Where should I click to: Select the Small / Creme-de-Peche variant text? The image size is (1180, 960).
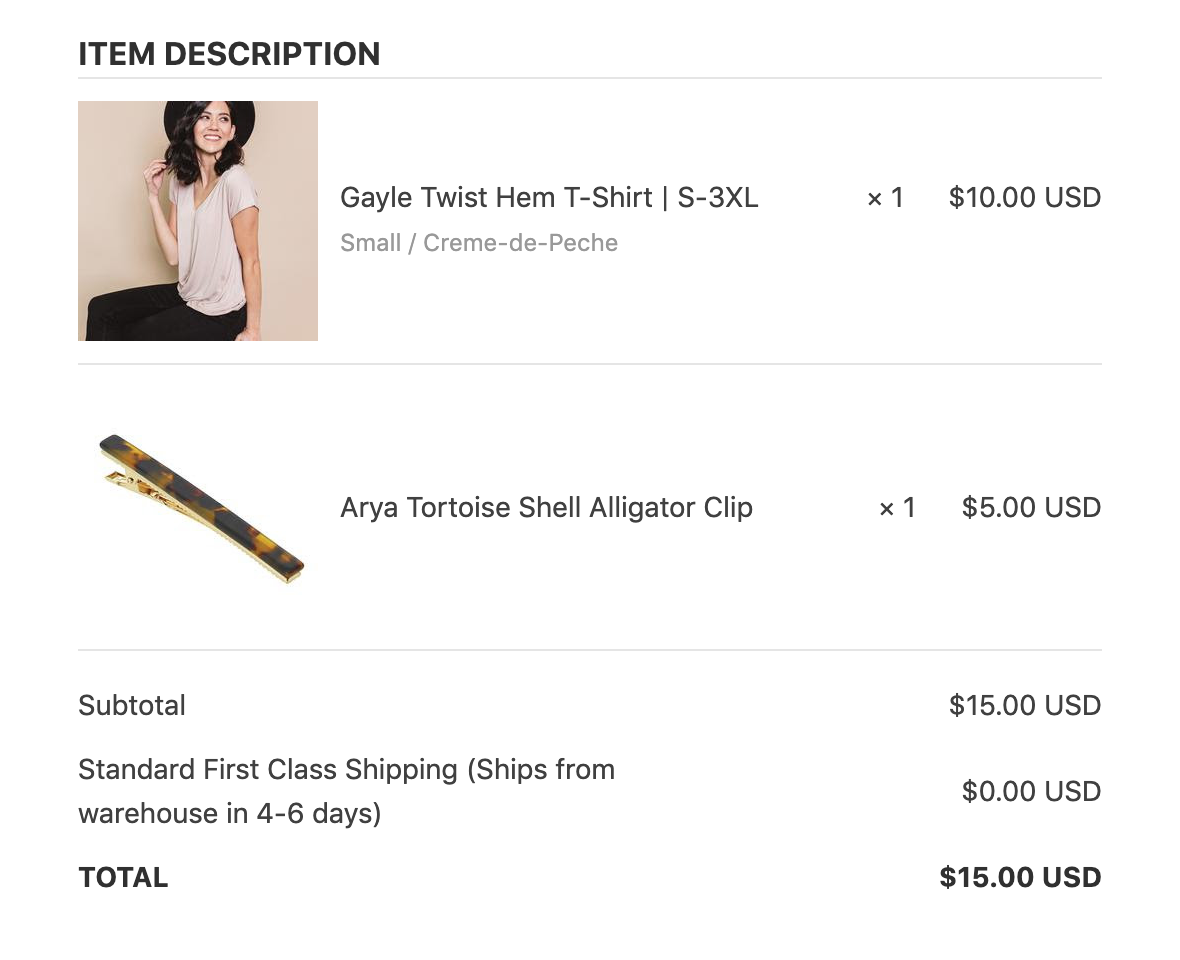click(x=479, y=242)
